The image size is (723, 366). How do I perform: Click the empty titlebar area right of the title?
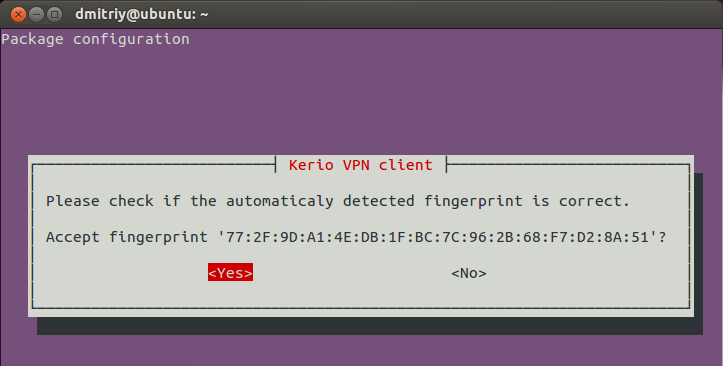tap(461, 14)
